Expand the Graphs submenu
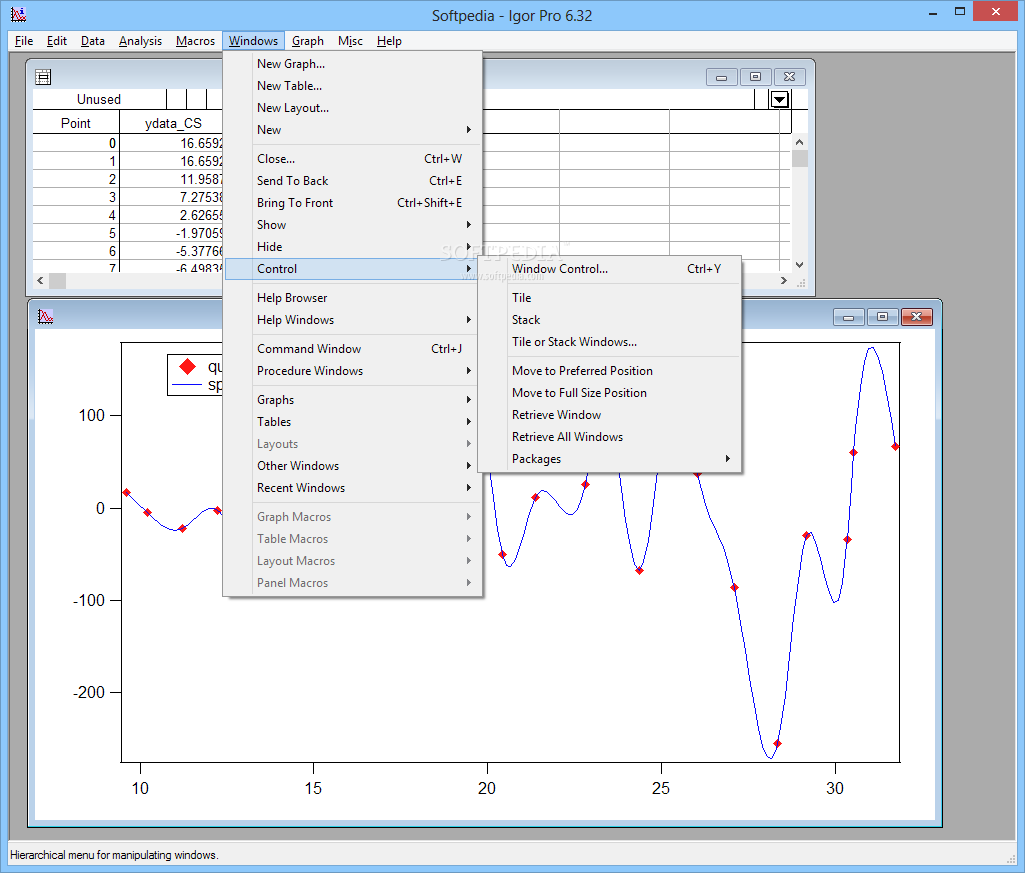This screenshot has height=873, width=1025. (x=353, y=400)
